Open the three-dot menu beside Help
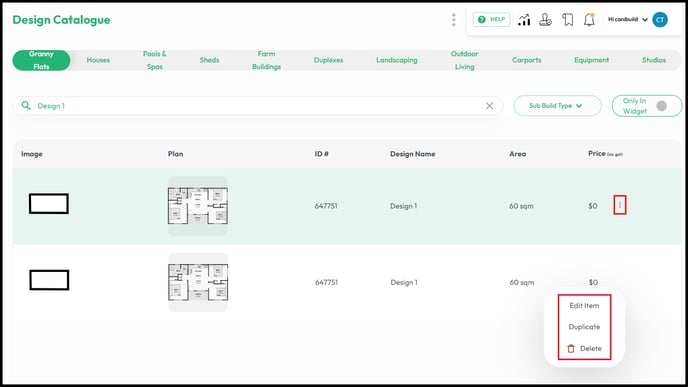Viewport: 688px width, 387px height. (x=454, y=20)
